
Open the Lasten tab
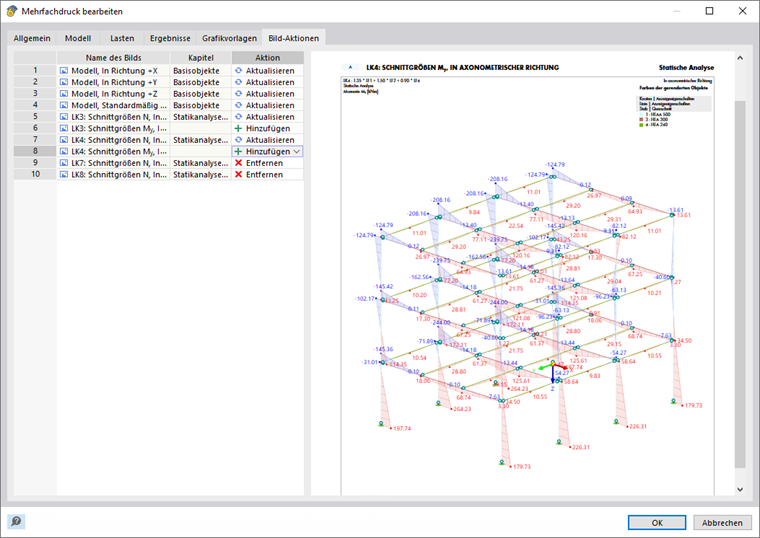pyautogui.click(x=122, y=38)
